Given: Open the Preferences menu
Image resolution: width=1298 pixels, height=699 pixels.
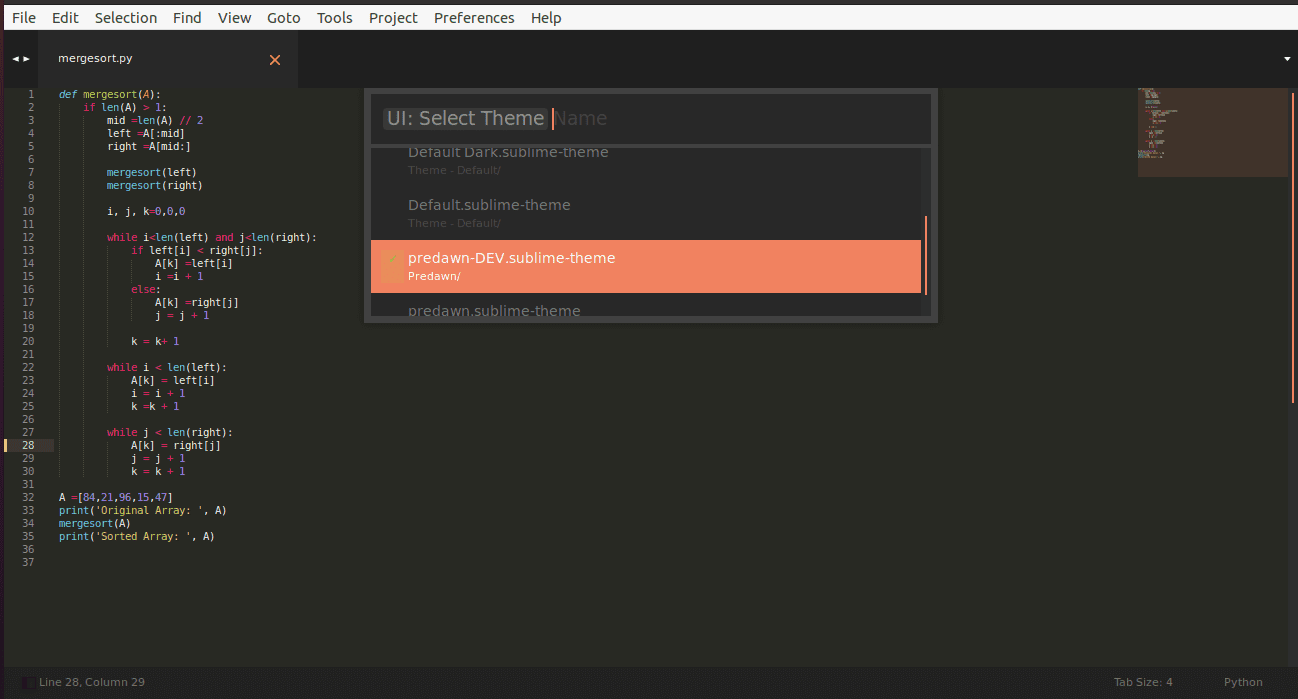Looking at the screenshot, I should pos(474,18).
